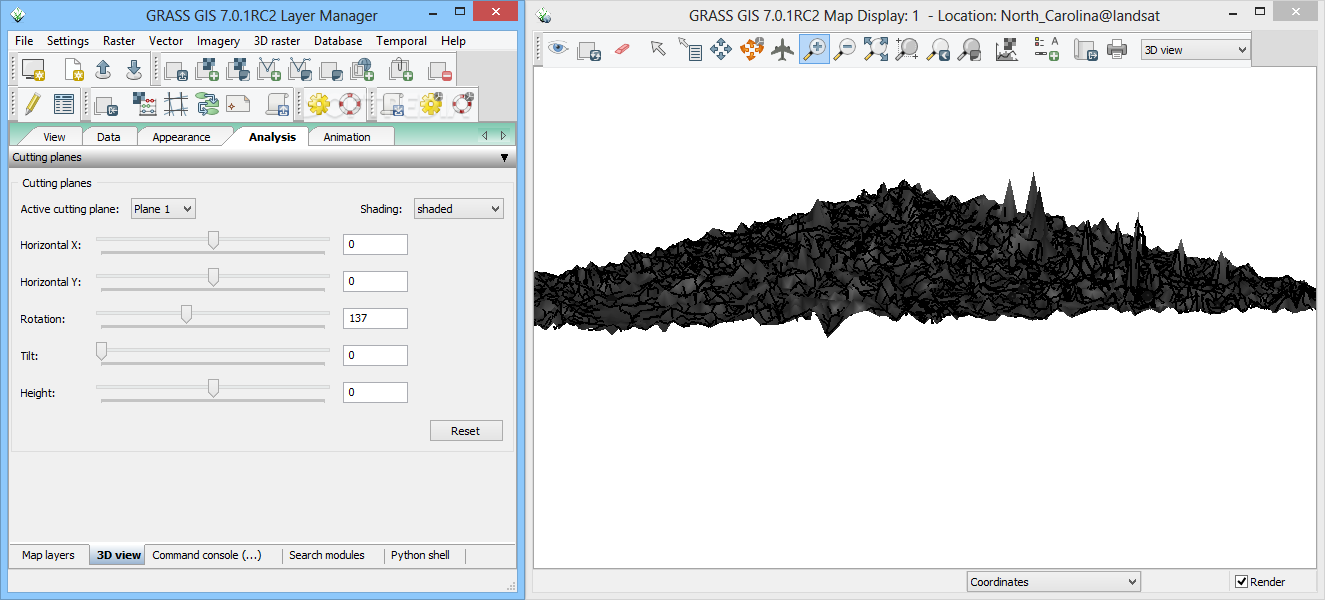Viewport: 1325px width, 600px height.
Task: Open the Raster menu
Action: [119, 41]
